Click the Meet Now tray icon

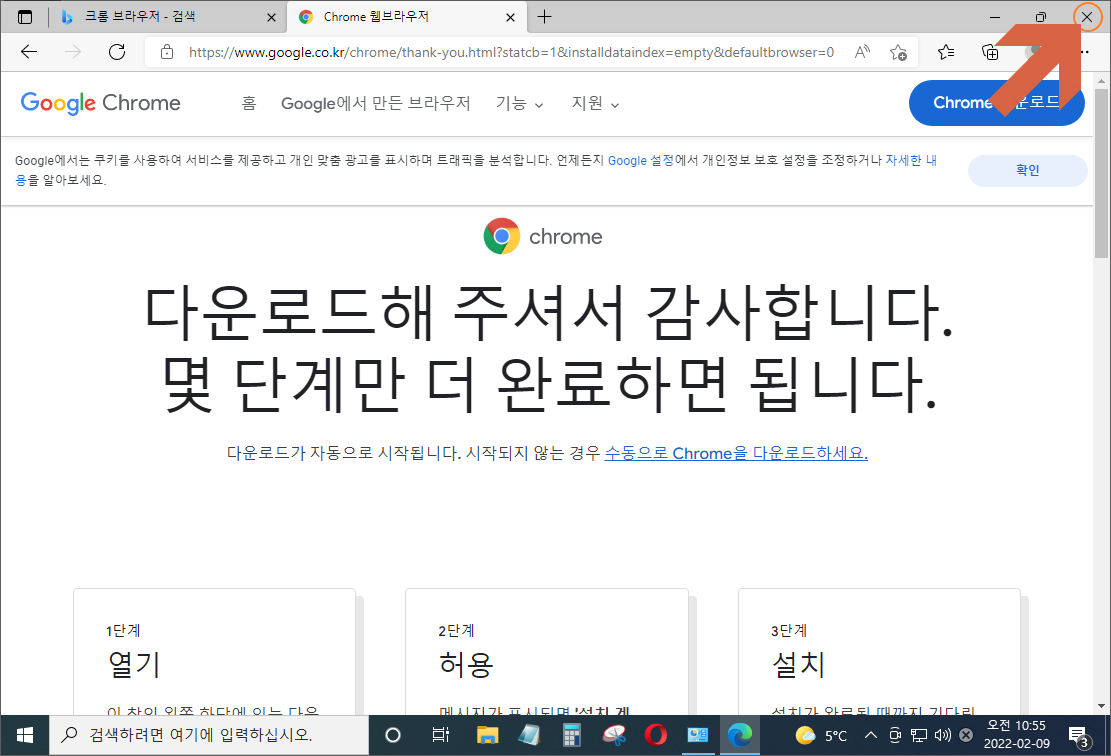pyautogui.click(x=895, y=735)
